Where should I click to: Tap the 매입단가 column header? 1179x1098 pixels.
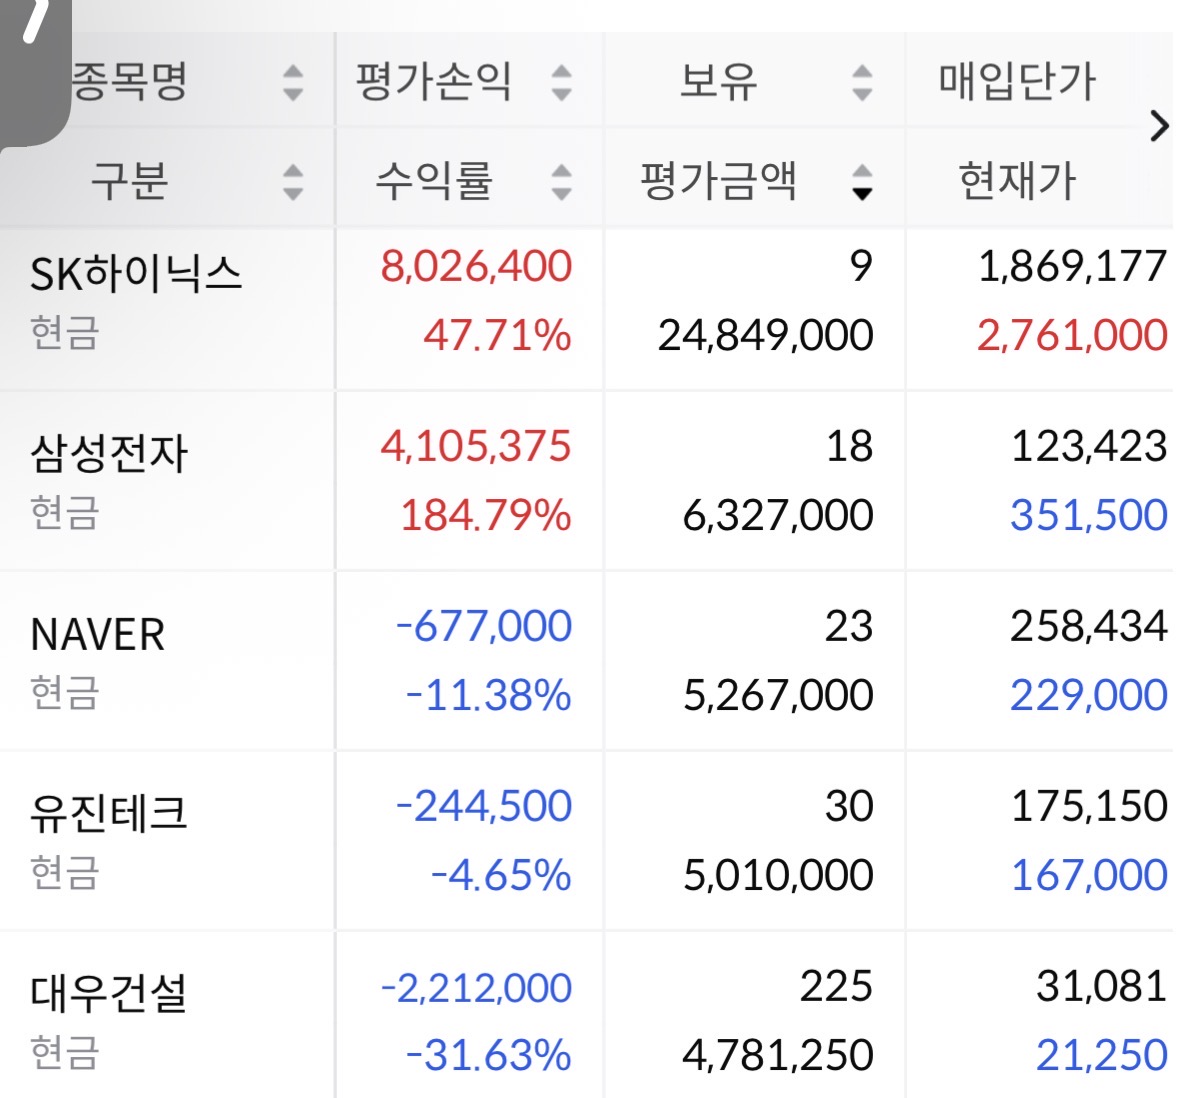coord(1017,80)
